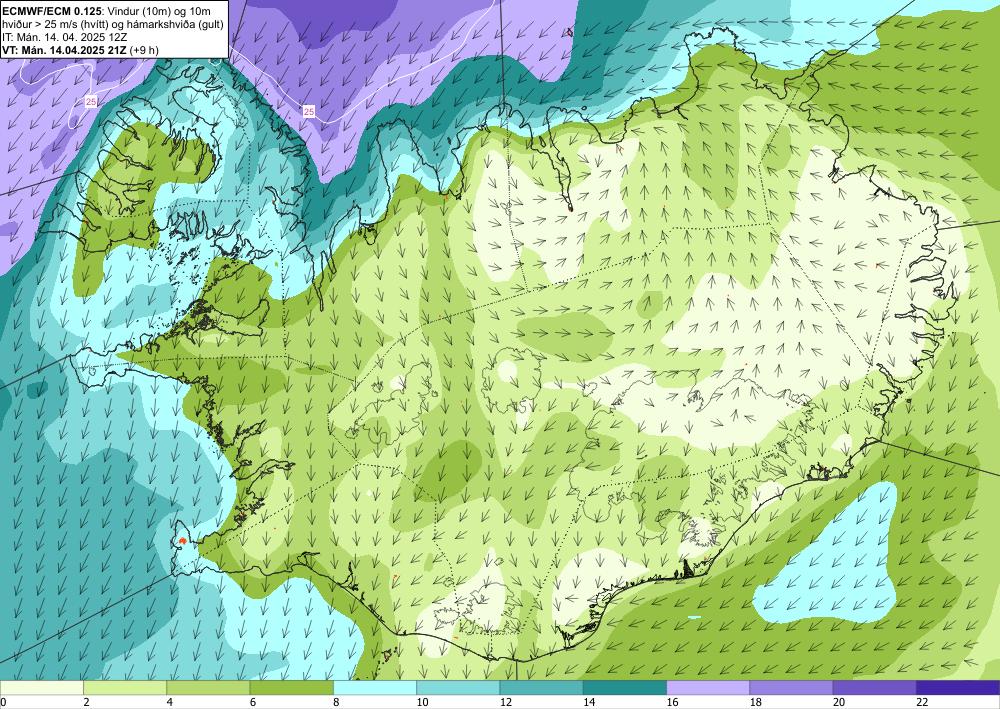Click the "25" gust label above the northwest peninsula
This screenshot has height=709, width=1000.
[x=91, y=101]
